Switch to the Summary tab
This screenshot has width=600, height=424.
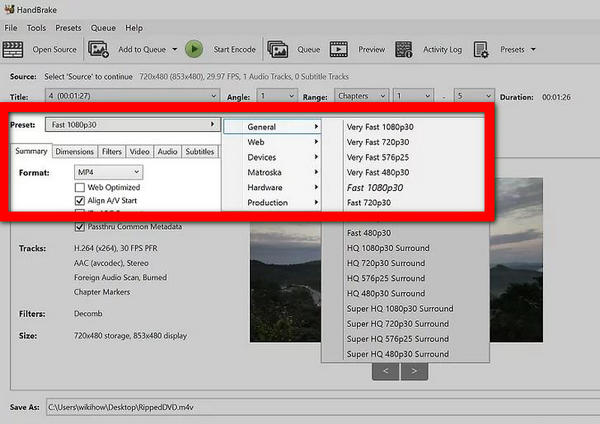pyautogui.click(x=31, y=151)
